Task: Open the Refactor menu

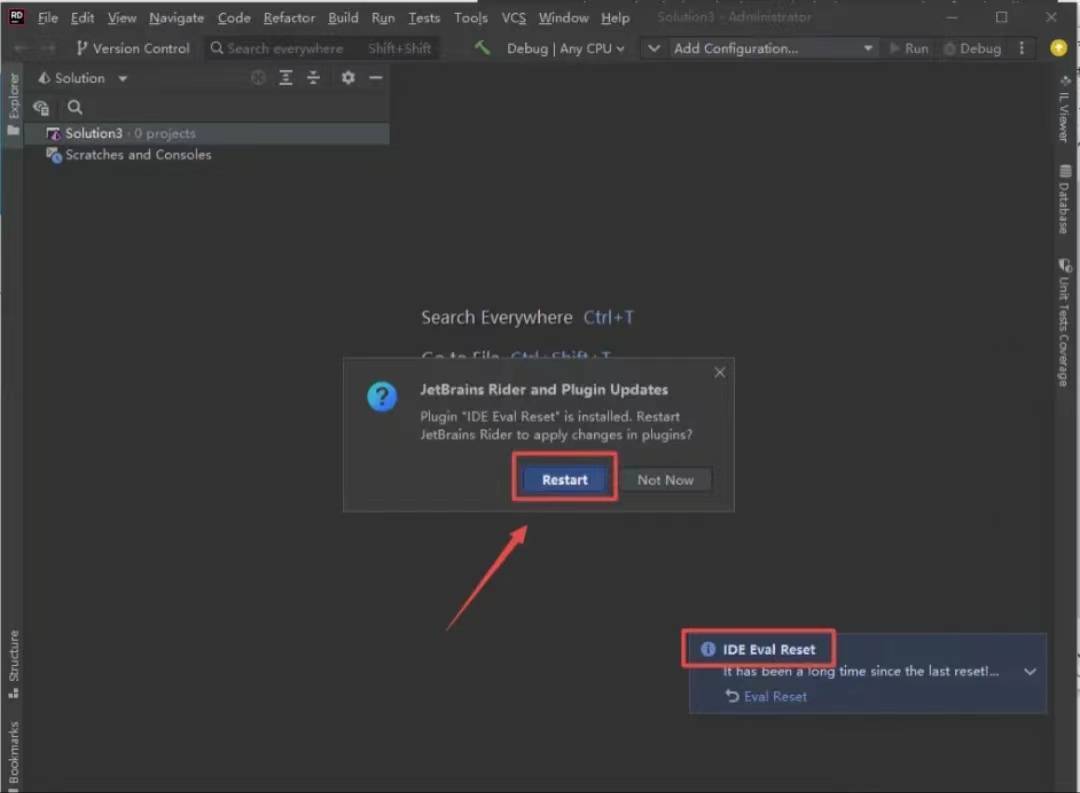Action: tap(289, 18)
